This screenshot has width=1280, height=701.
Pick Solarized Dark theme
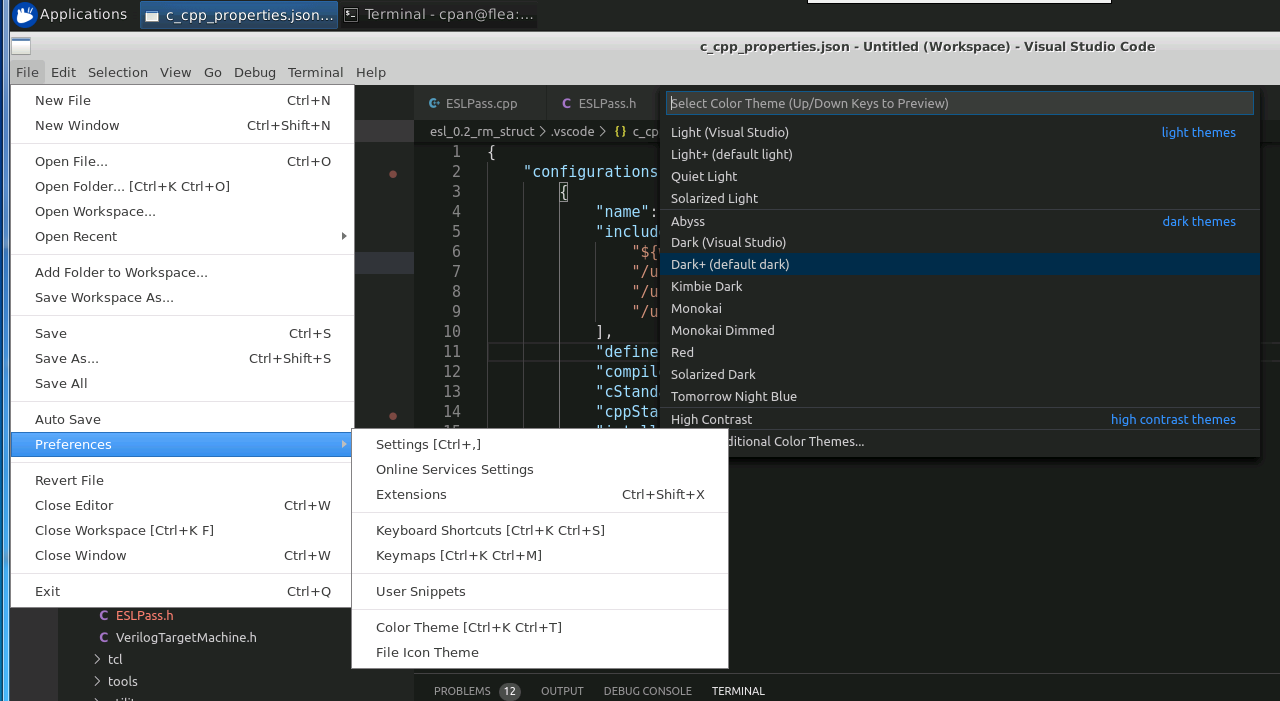click(960, 374)
